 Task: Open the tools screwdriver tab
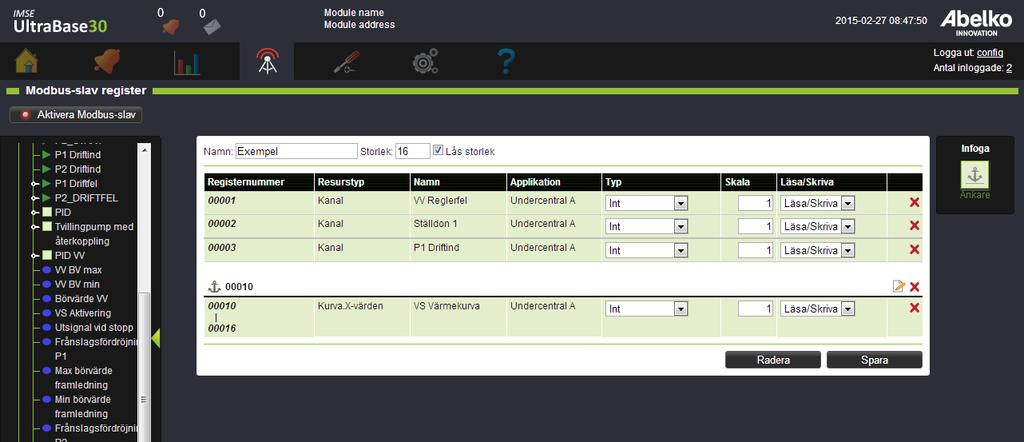pyautogui.click(x=347, y=61)
